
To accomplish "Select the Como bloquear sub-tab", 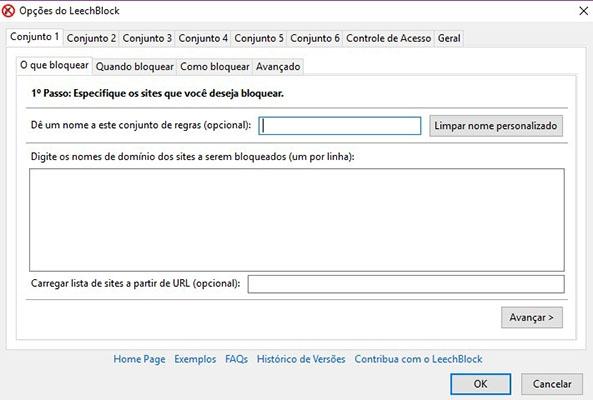I will click(215, 67).
